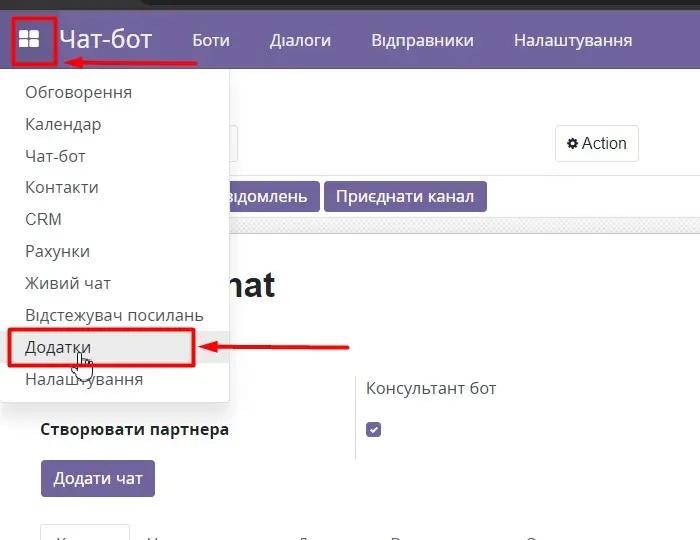Click the Чат-бот app title
Image resolution: width=700 pixels, height=540 pixels.
tap(106, 39)
